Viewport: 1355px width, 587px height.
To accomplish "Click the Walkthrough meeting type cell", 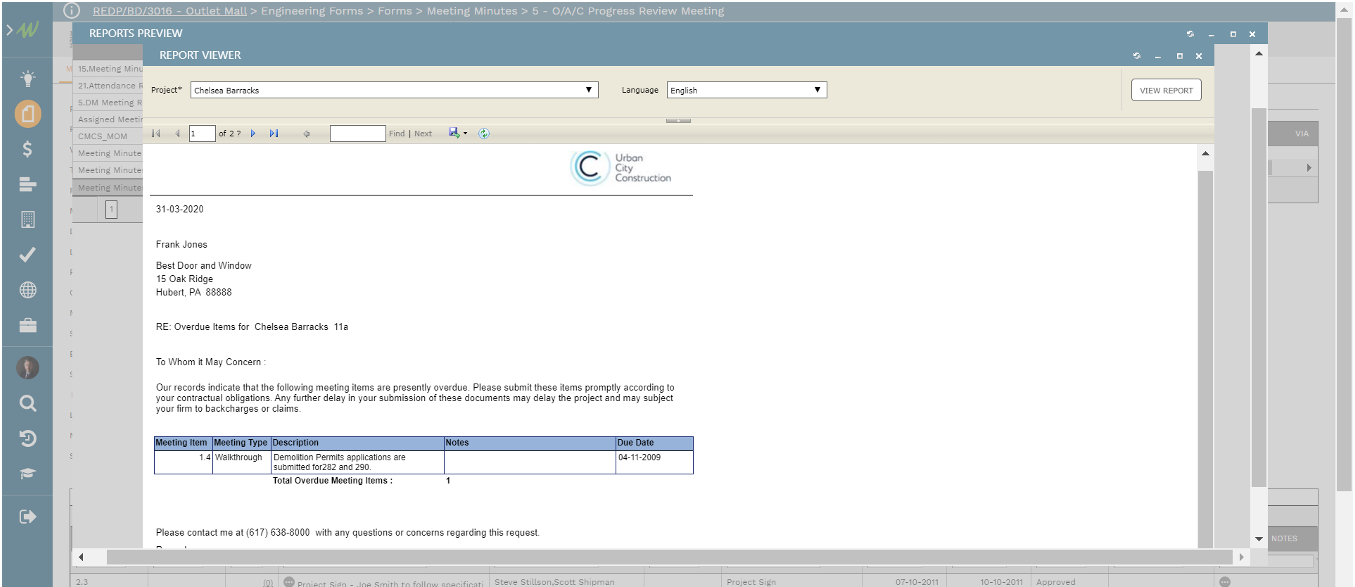I will pos(241,462).
